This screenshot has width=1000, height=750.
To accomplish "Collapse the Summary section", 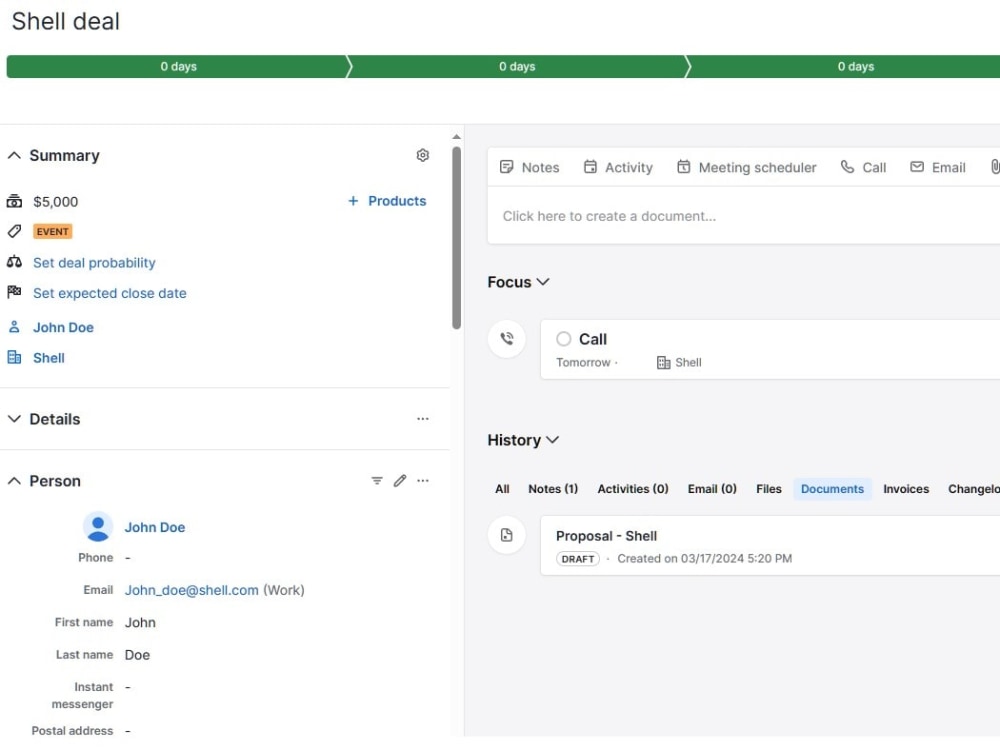I will [x=14, y=156].
